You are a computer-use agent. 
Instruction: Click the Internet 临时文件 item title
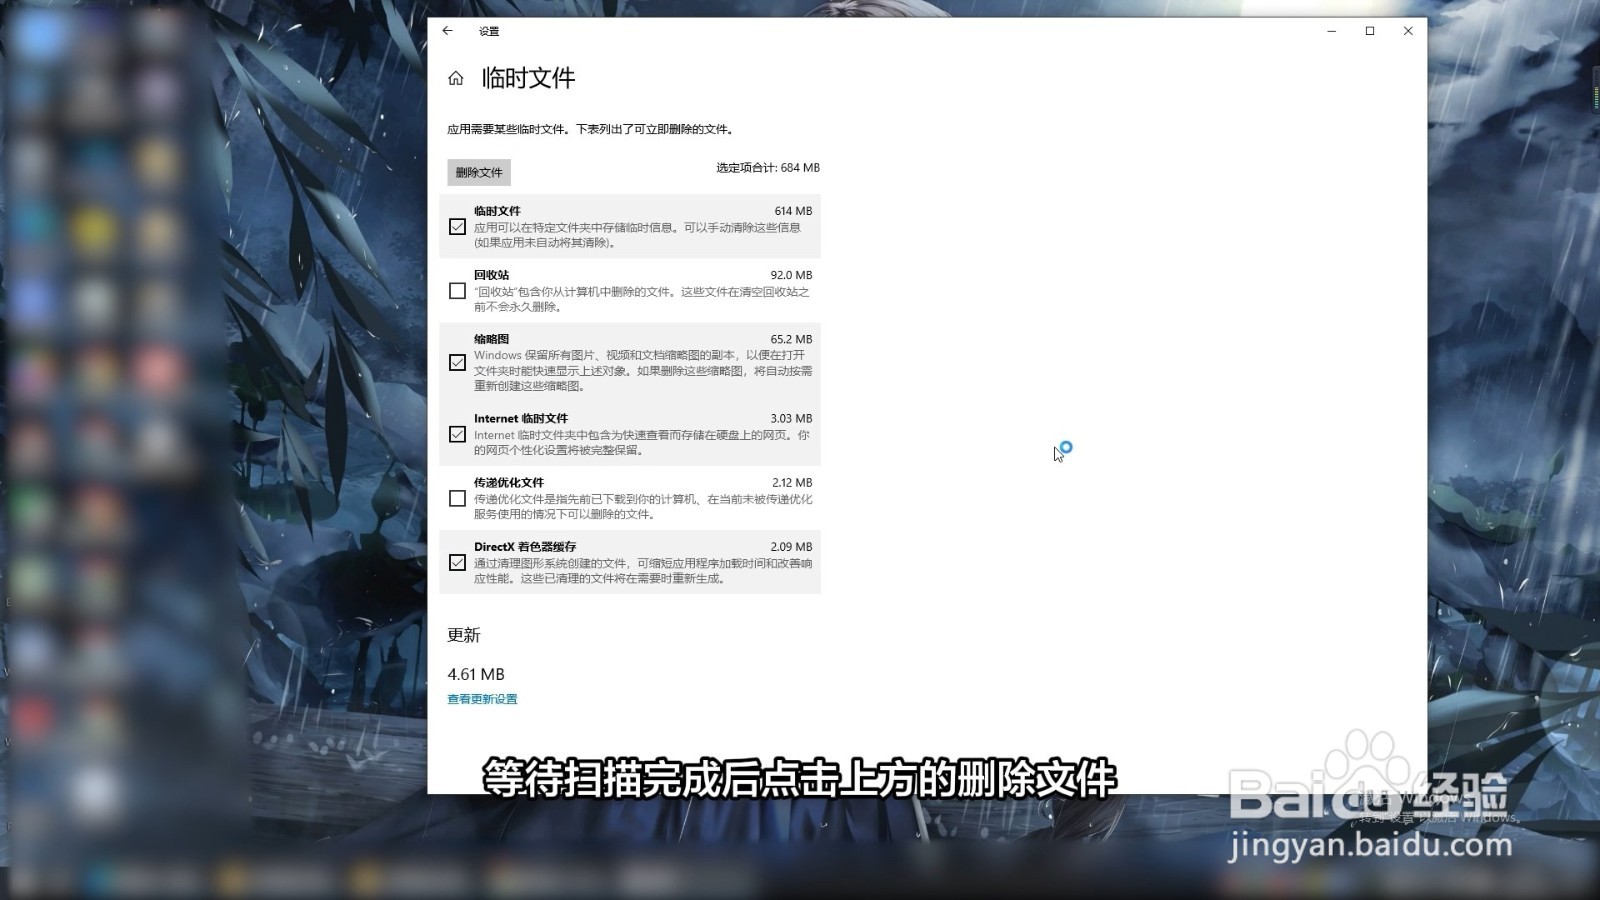coord(521,418)
